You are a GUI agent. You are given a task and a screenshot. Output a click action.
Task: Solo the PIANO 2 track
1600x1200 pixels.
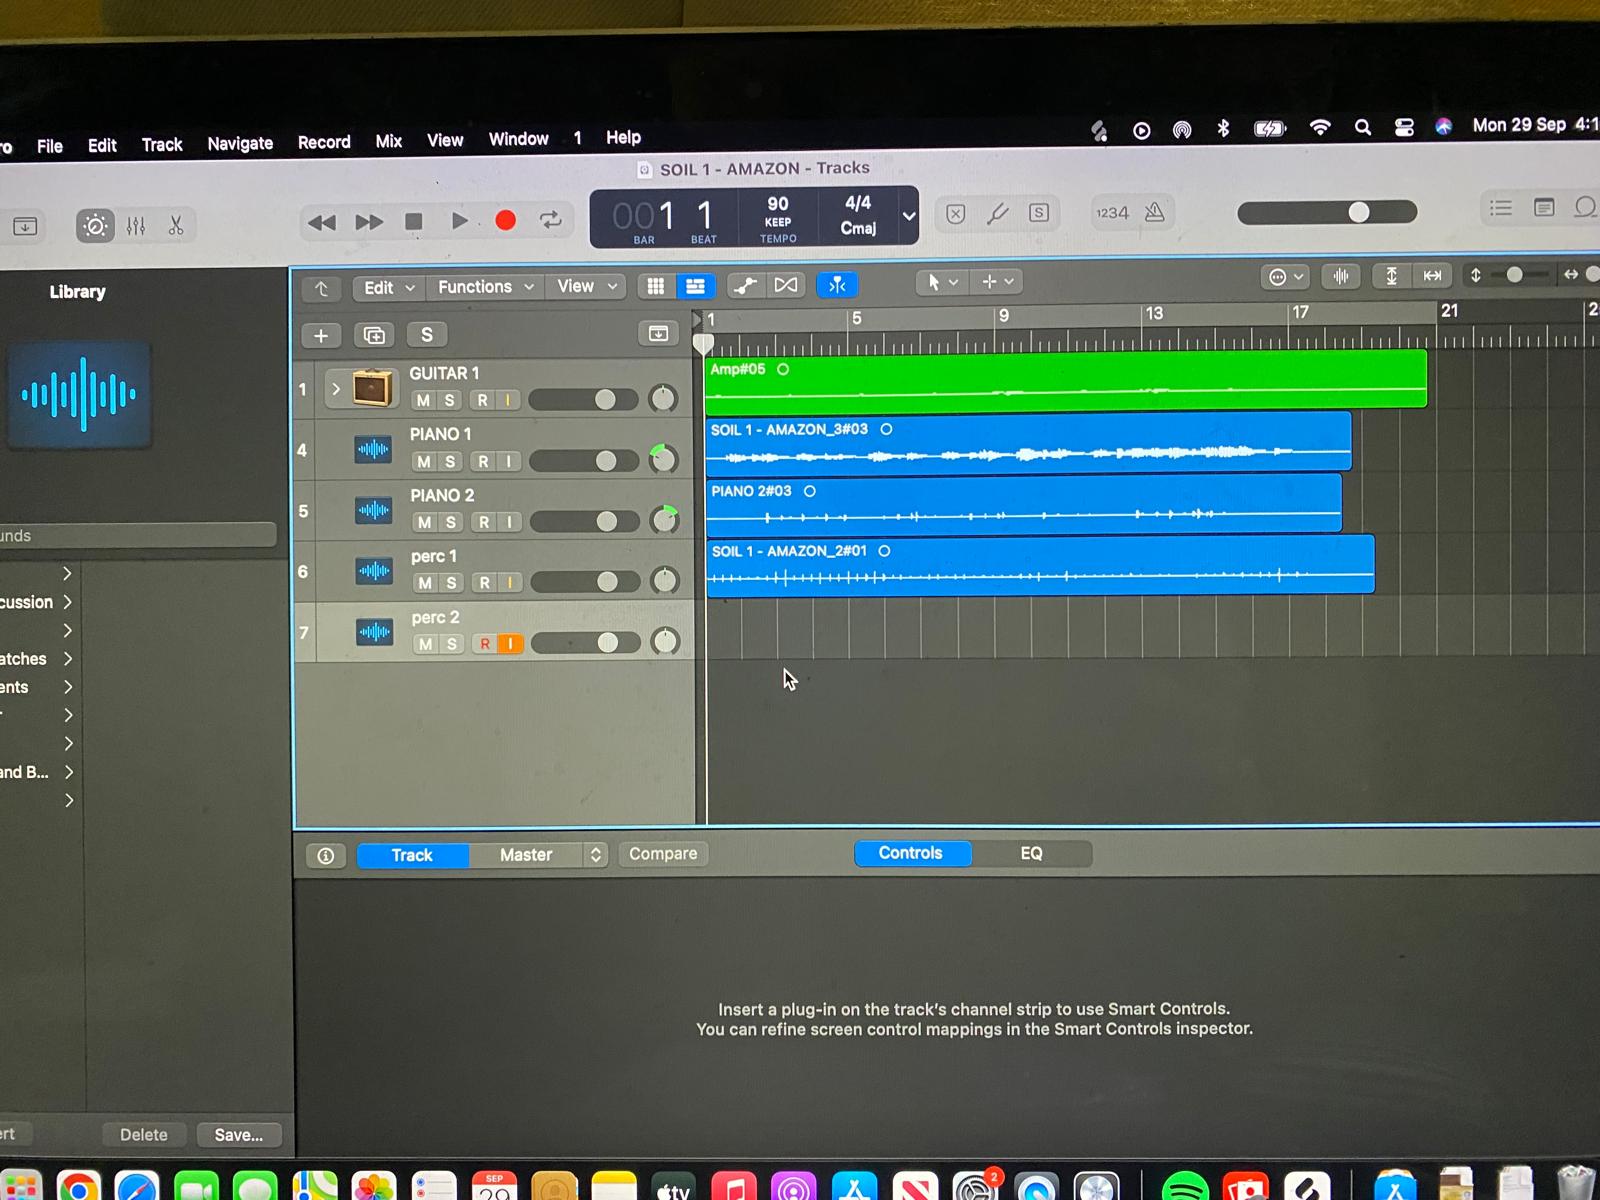coord(451,522)
